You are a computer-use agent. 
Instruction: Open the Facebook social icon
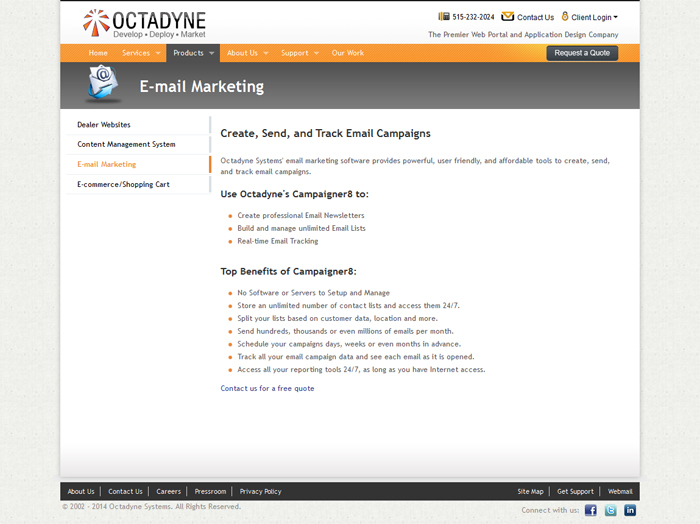[591, 510]
